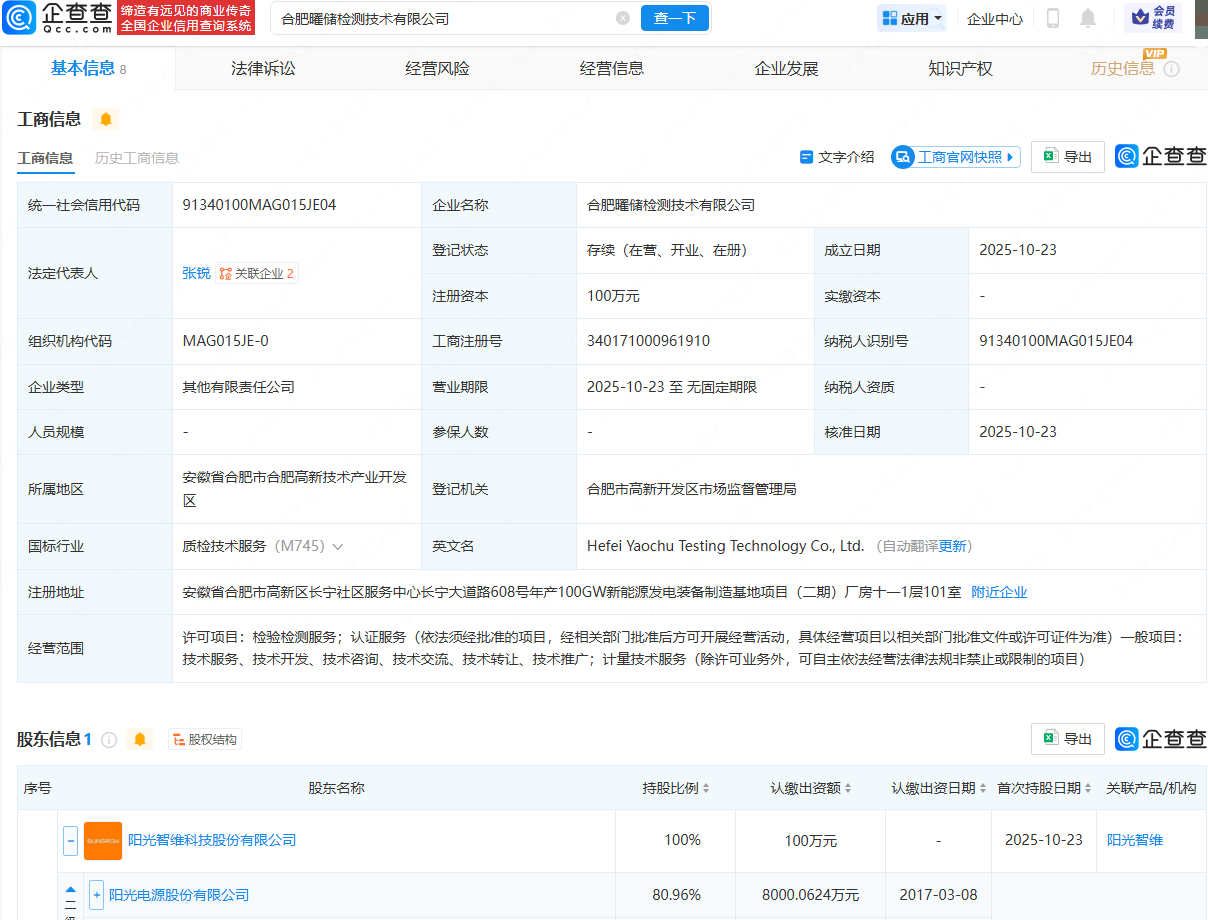Click the bell reminder beside 工商信息 heading
The width and height of the screenshot is (1208, 920).
104,118
